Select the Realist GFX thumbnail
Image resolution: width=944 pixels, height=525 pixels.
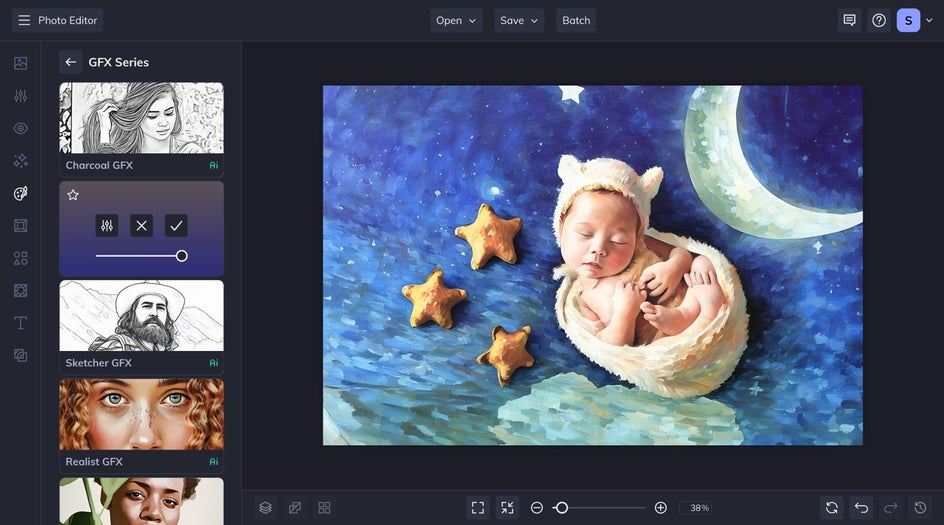point(141,414)
